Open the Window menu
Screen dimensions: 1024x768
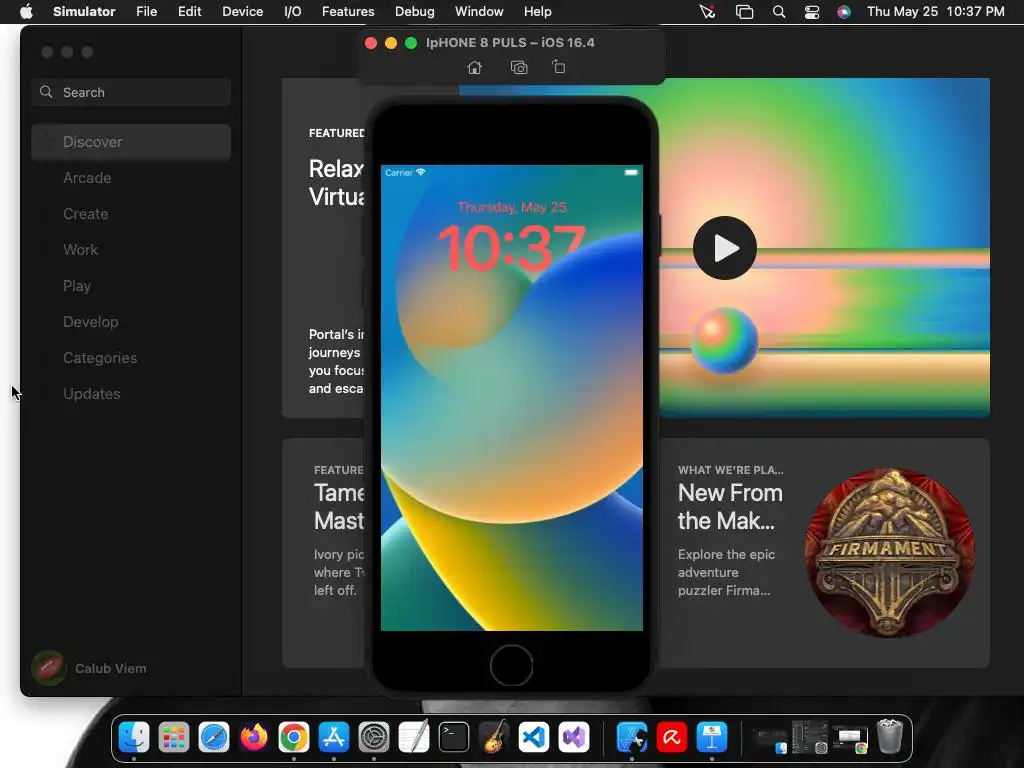479,11
